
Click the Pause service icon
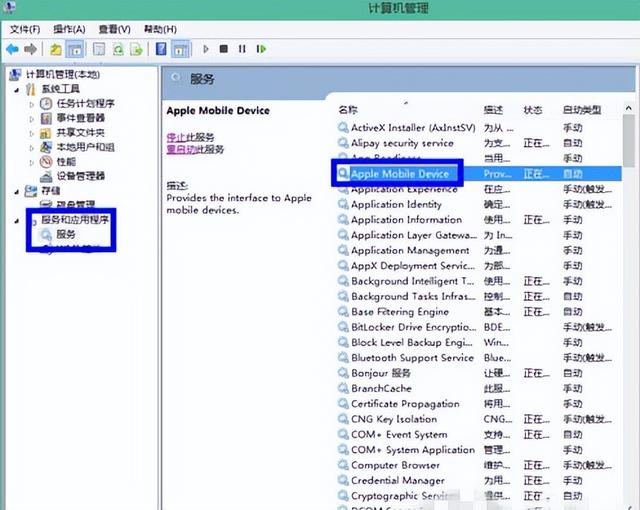[242, 49]
